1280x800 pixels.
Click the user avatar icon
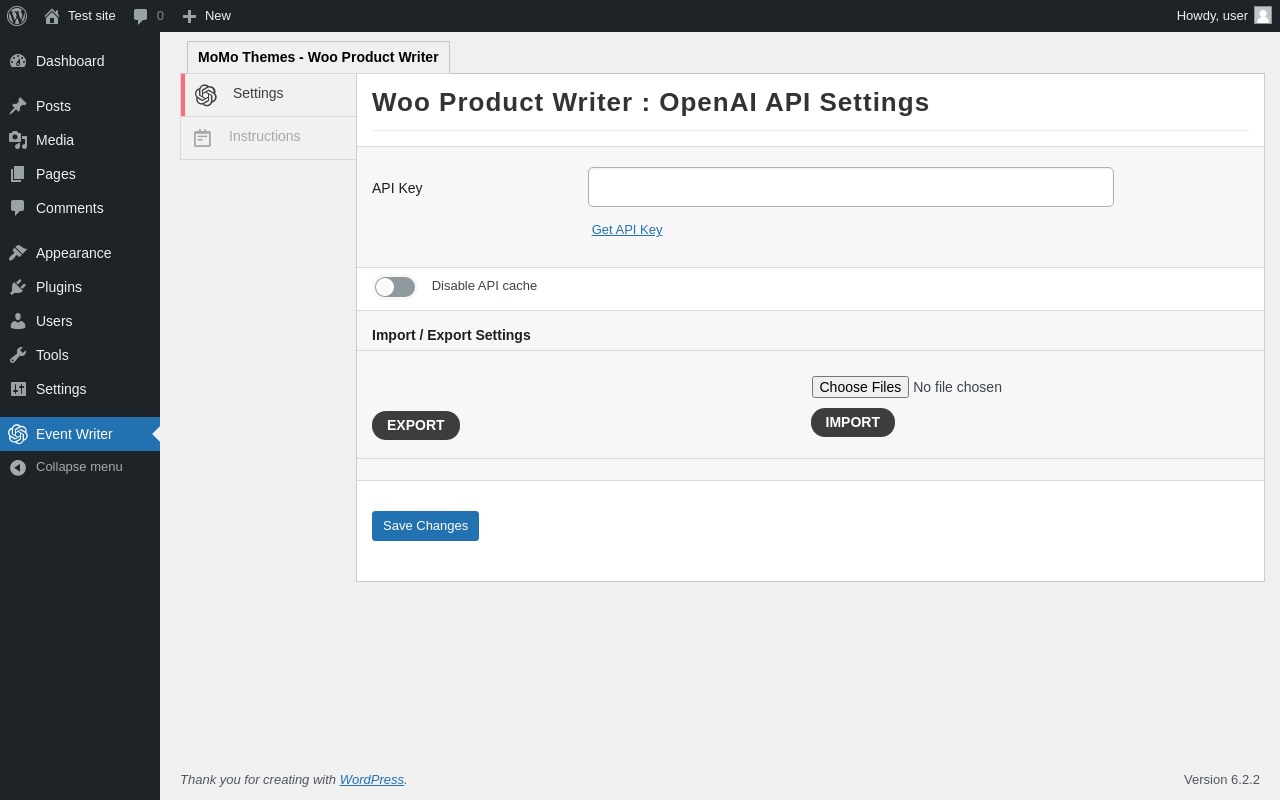1263,15
